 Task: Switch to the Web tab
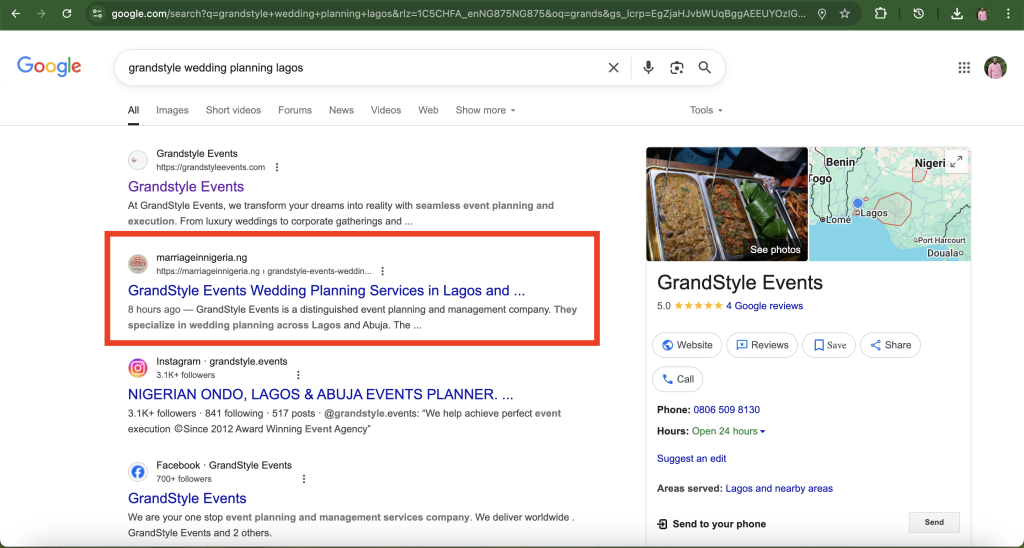pos(428,110)
